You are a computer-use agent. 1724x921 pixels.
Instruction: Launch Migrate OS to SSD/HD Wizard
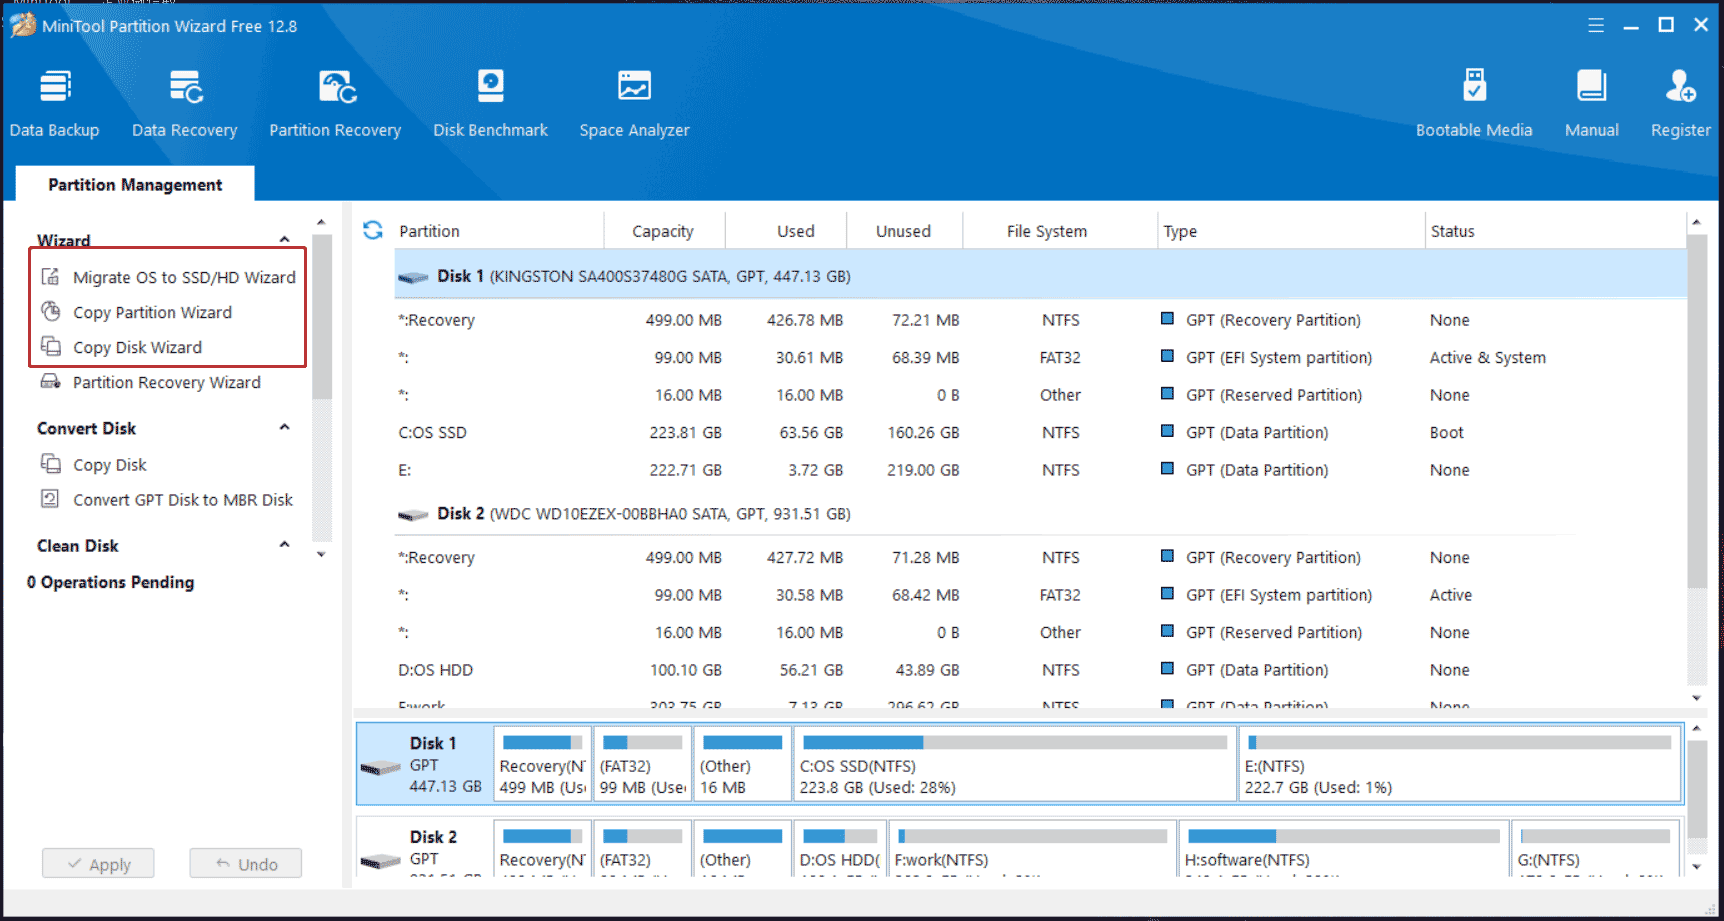[x=184, y=277]
